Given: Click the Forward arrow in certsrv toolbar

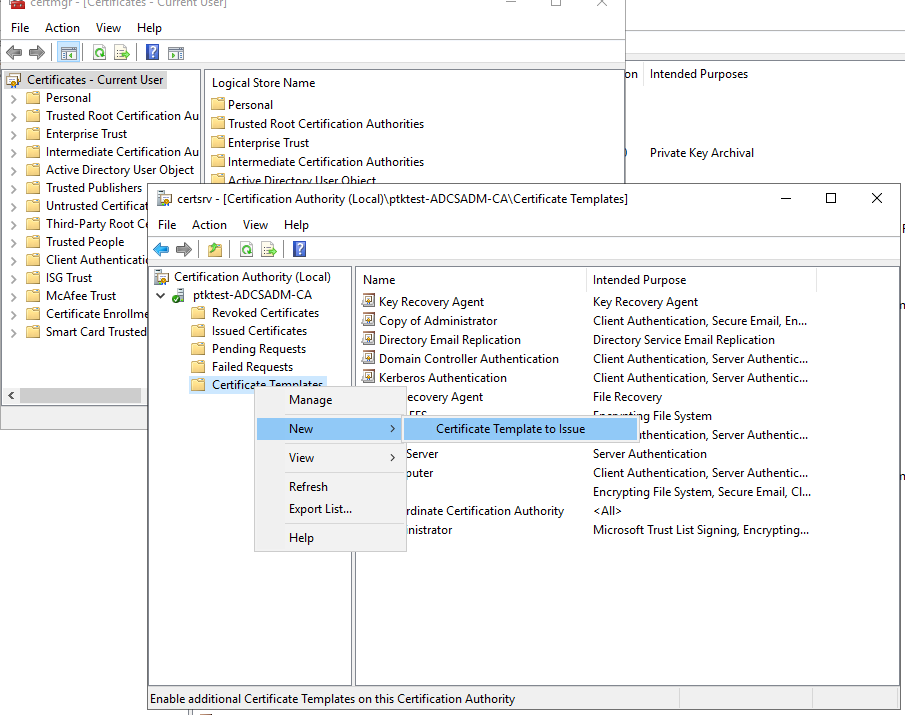Looking at the screenshot, I should [184, 249].
